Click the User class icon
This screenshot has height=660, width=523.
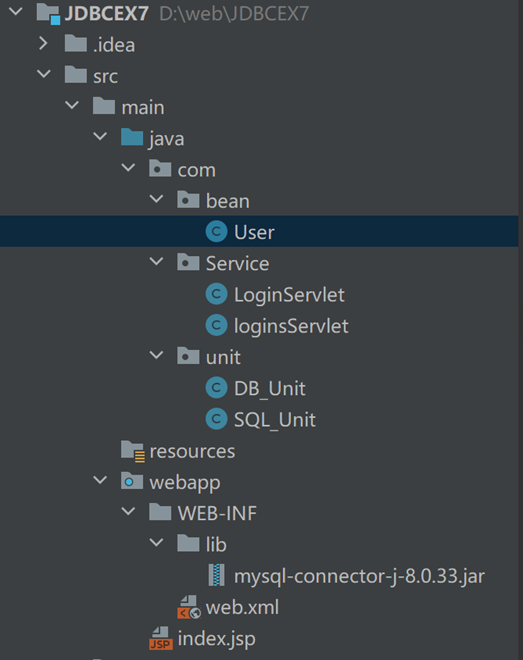pos(216,232)
